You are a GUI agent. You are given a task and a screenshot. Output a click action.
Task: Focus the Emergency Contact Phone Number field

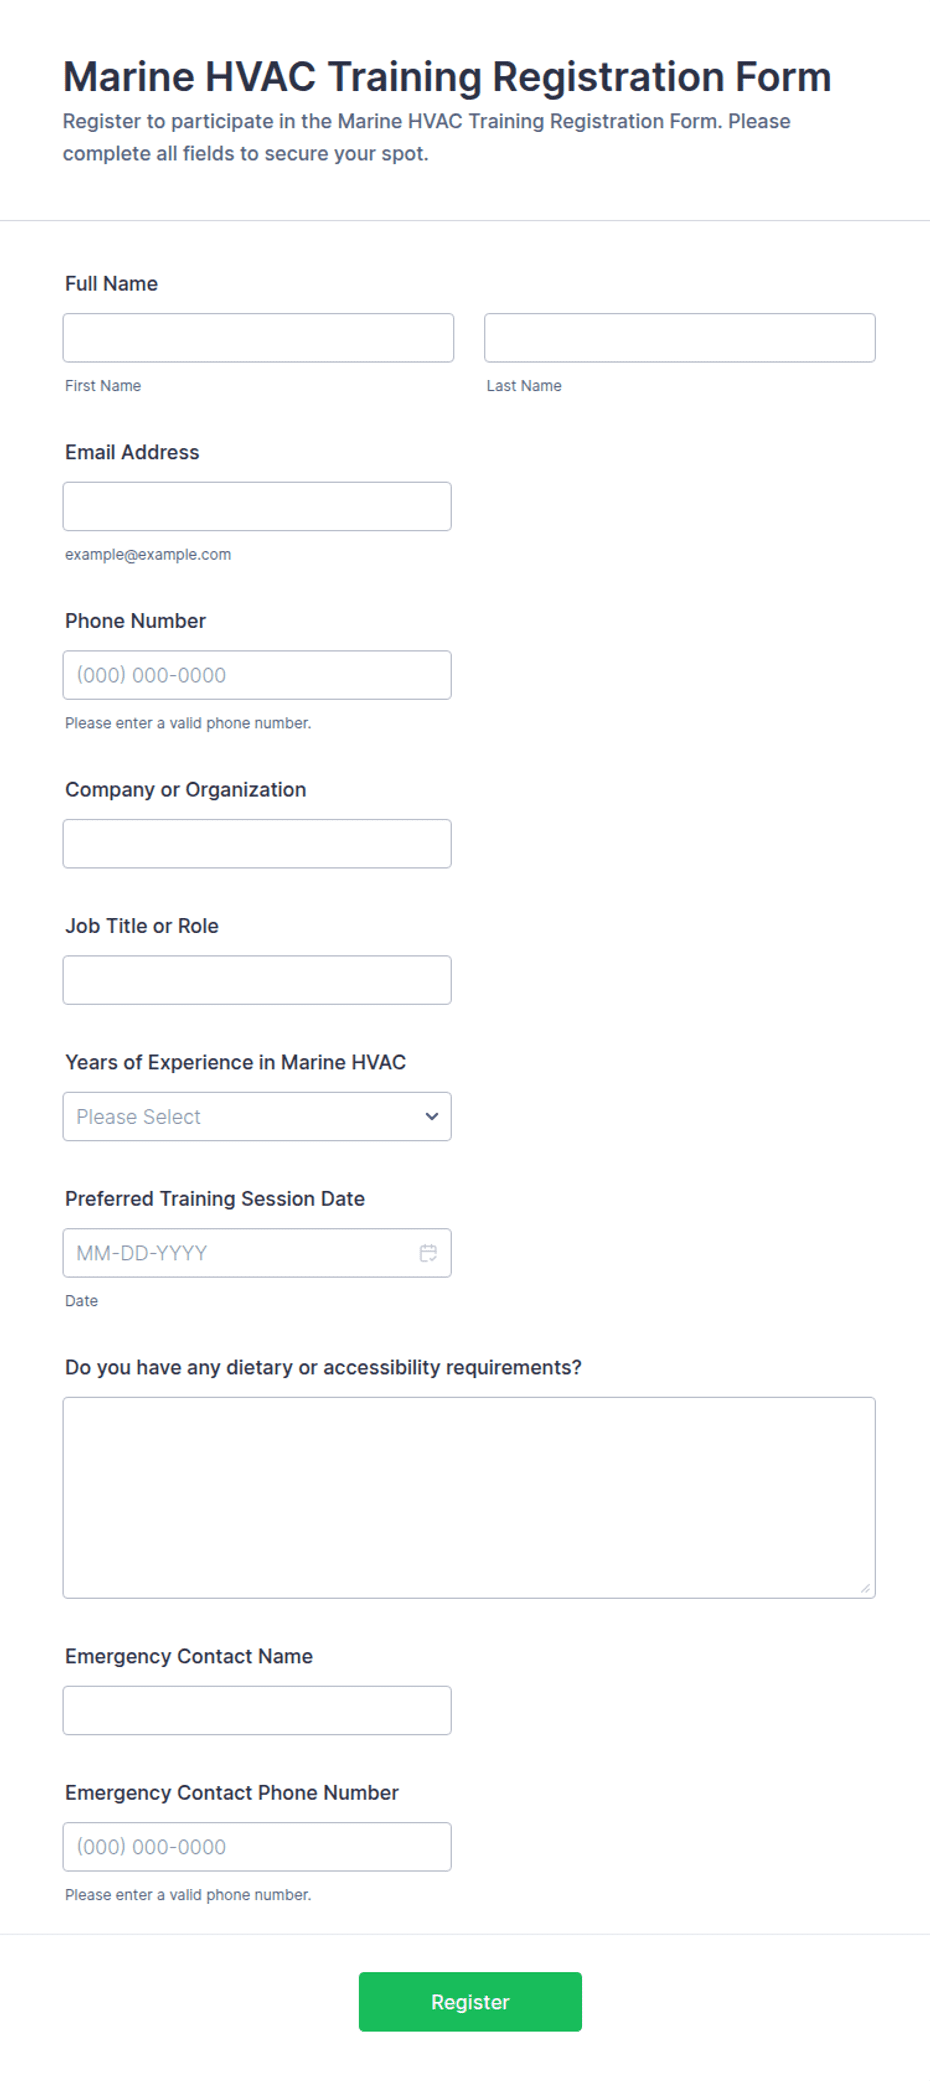tap(257, 1847)
